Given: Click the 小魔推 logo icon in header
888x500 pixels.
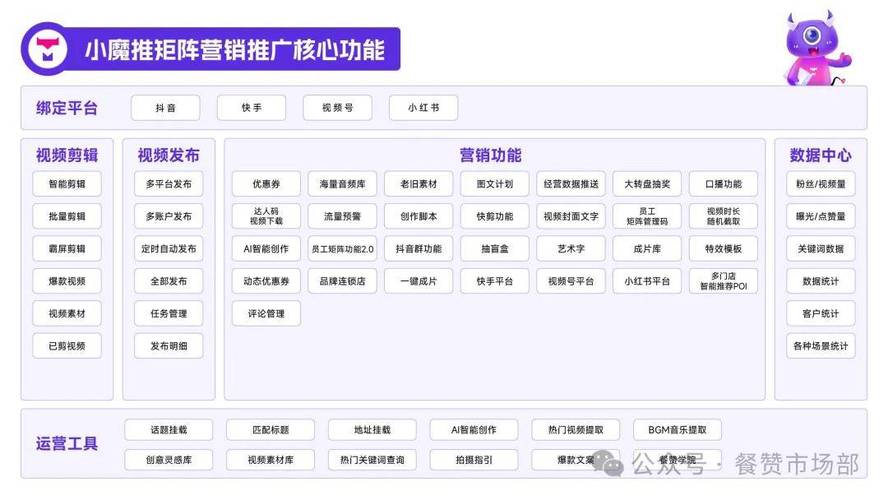Looking at the screenshot, I should (x=48, y=49).
